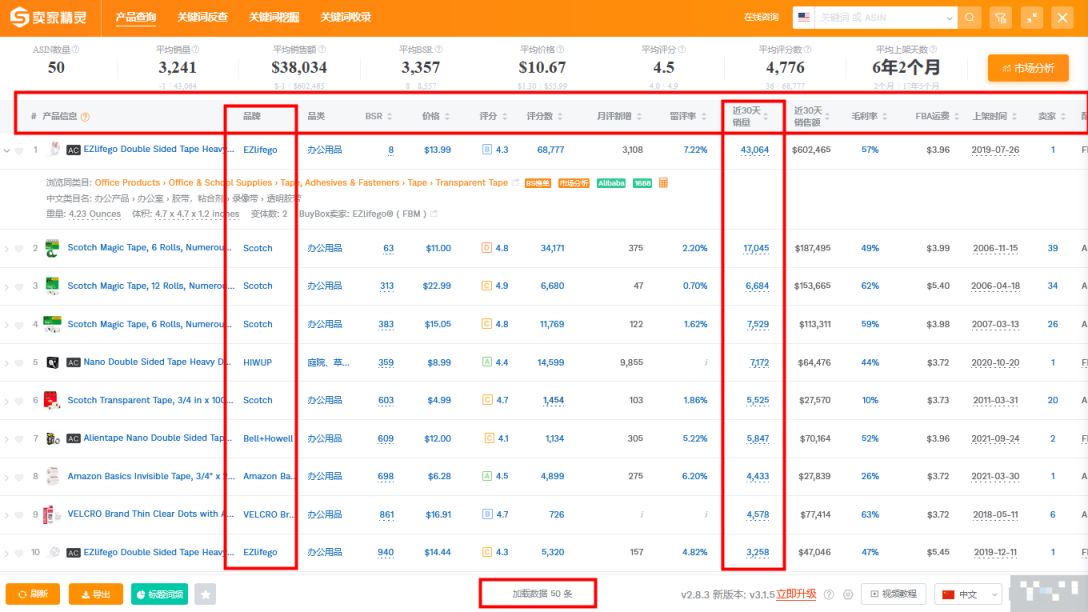Click the orange help icon beside 产品信息

tap(85, 117)
